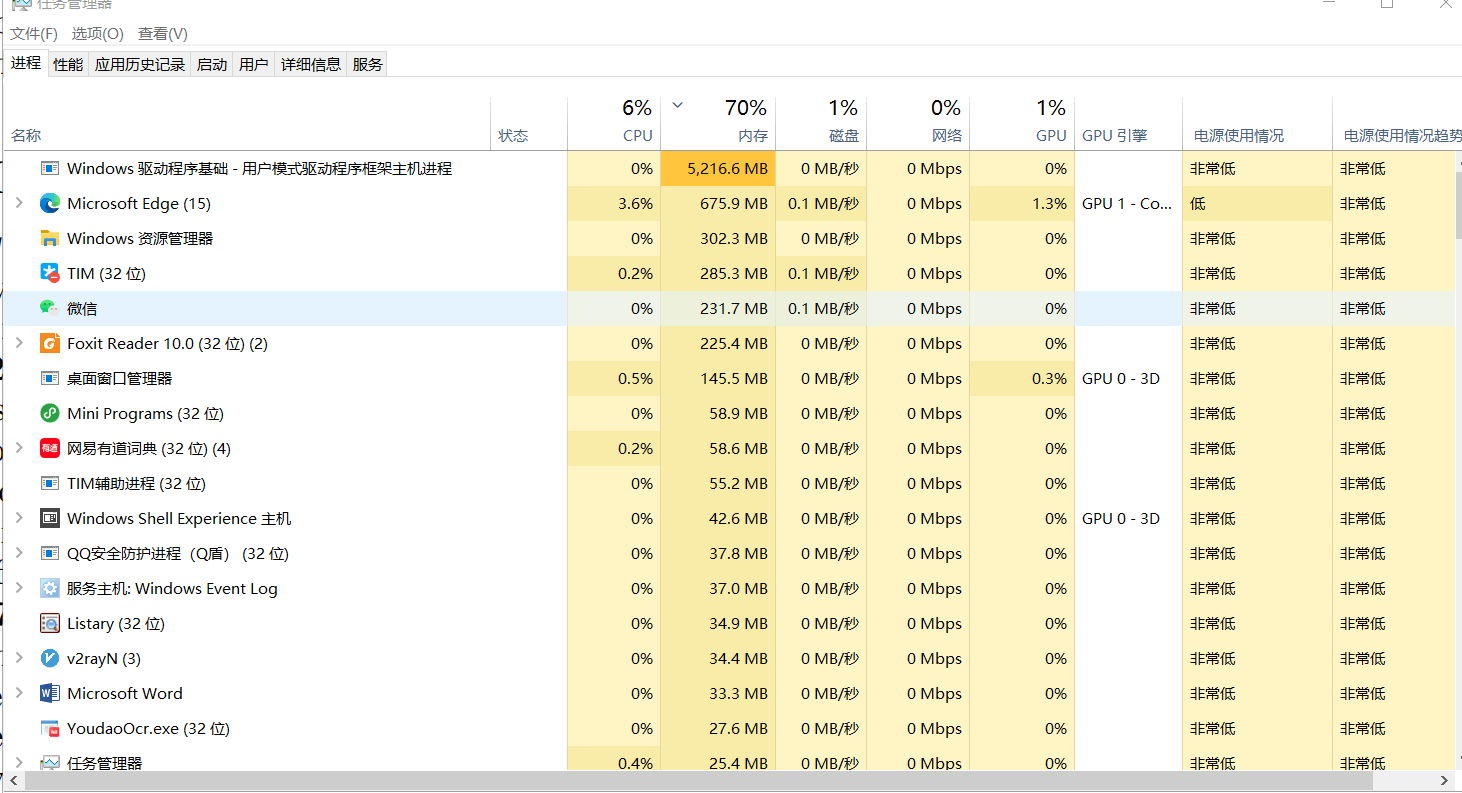Expand the Microsoft Word process group
This screenshot has height=793, width=1462.
pyautogui.click(x=19, y=693)
